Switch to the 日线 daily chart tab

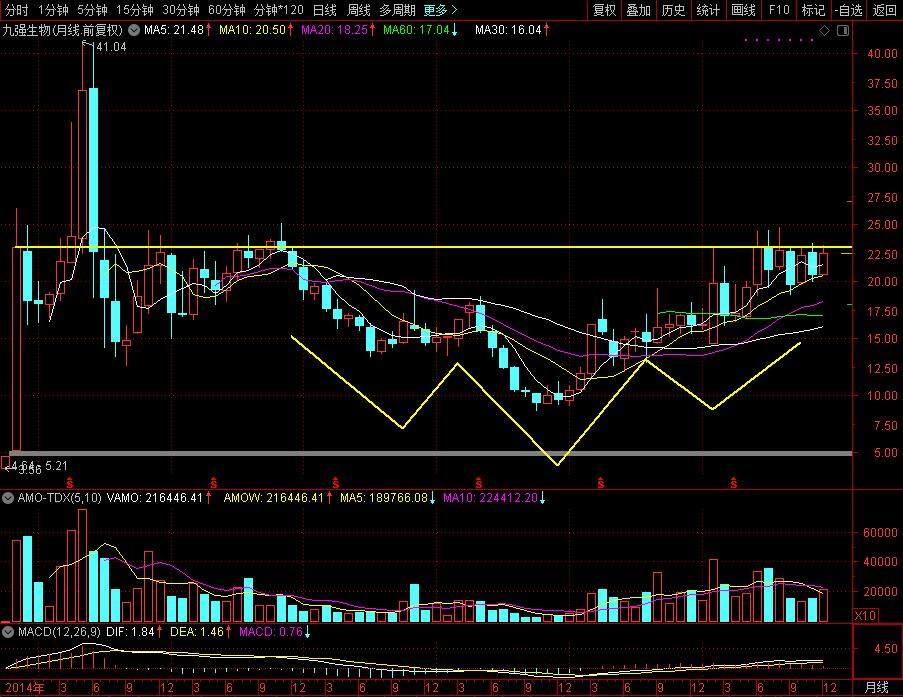click(x=325, y=10)
